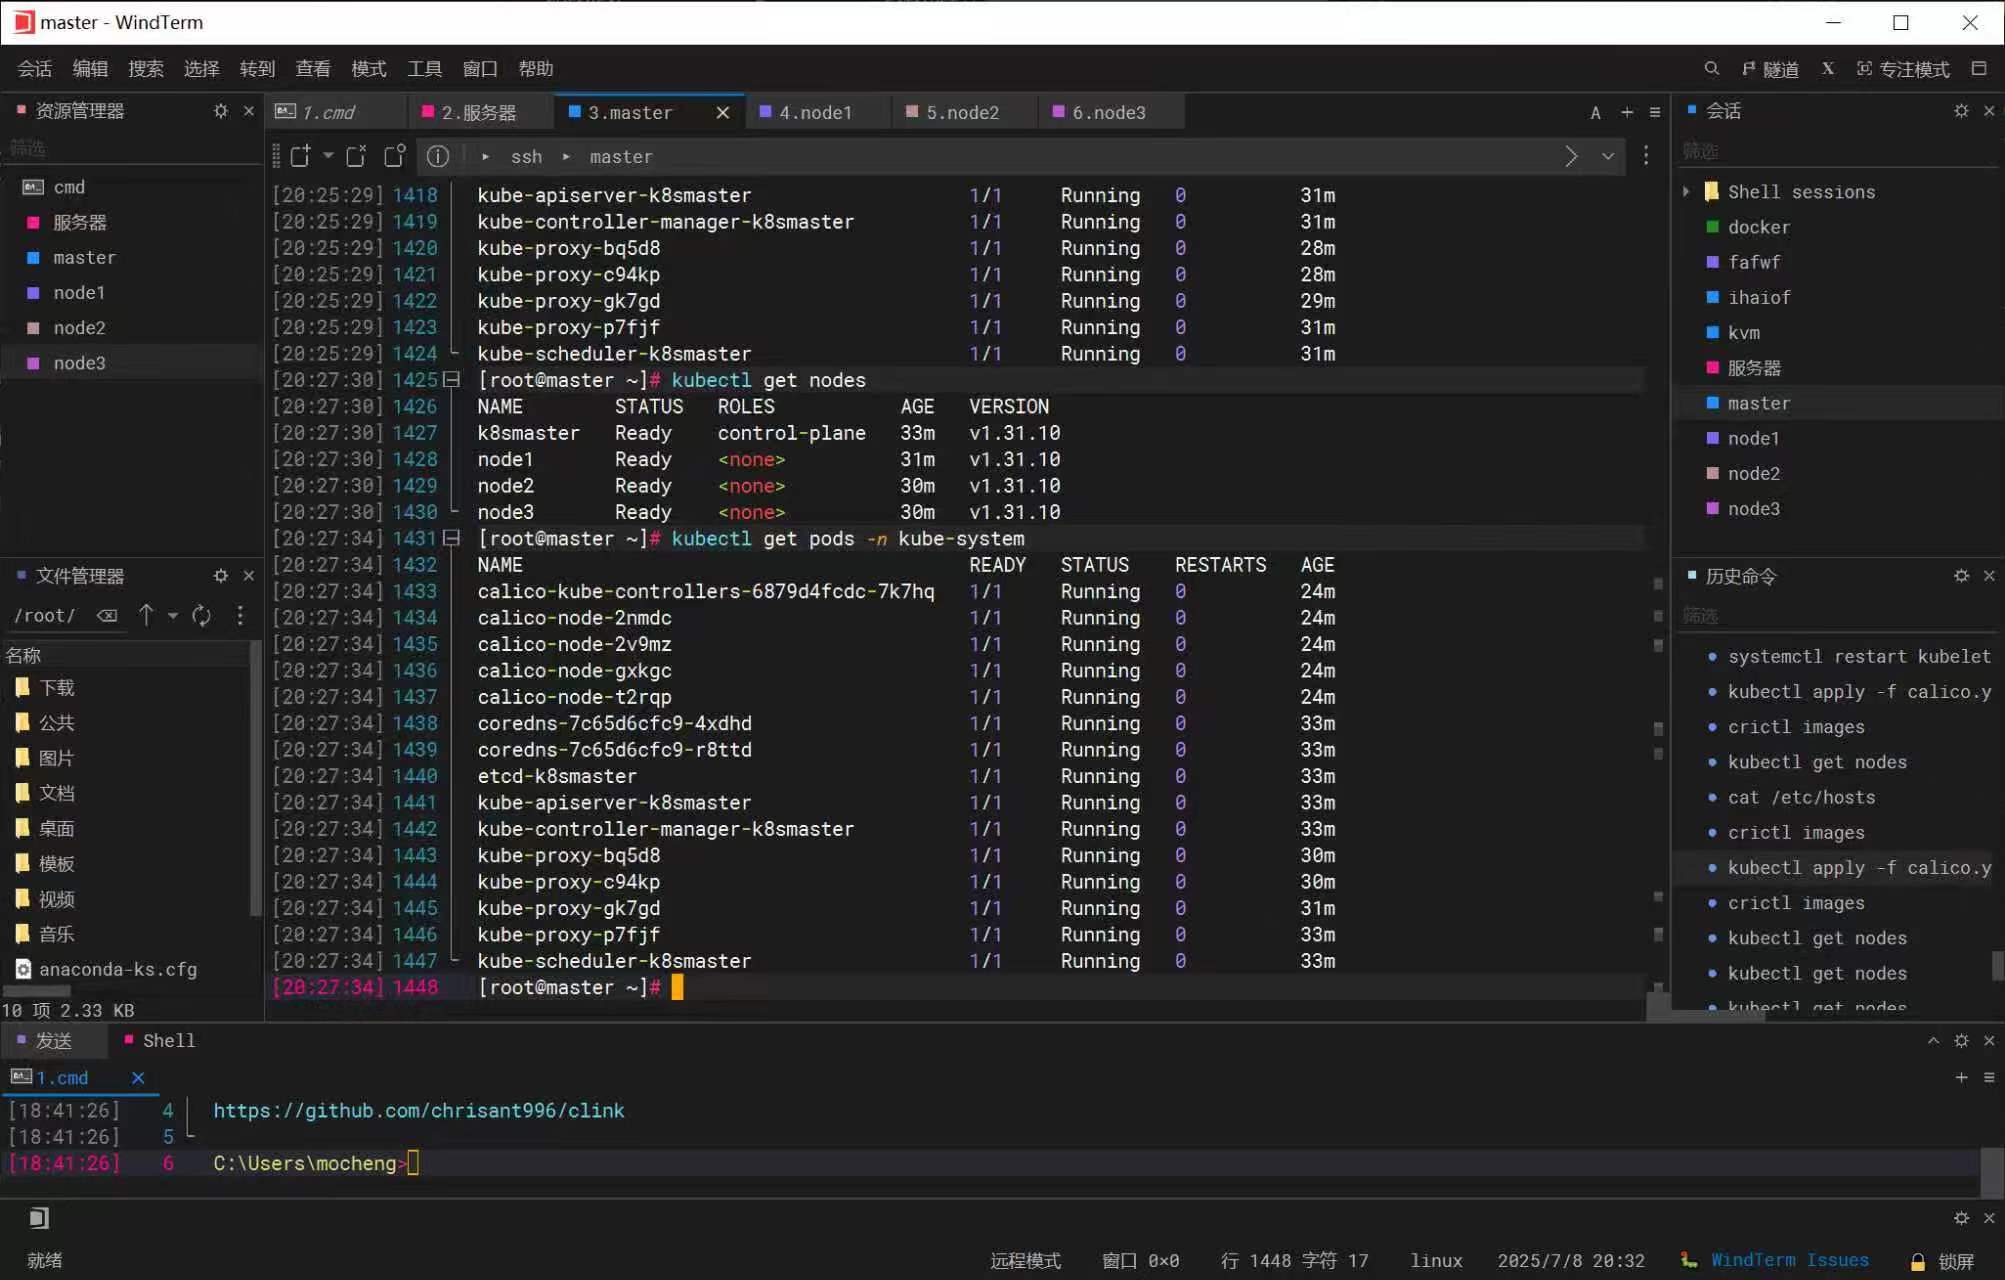Image resolution: width=2005 pixels, height=1280 pixels.
Task: Click the session info circle icon
Action: [x=438, y=156]
